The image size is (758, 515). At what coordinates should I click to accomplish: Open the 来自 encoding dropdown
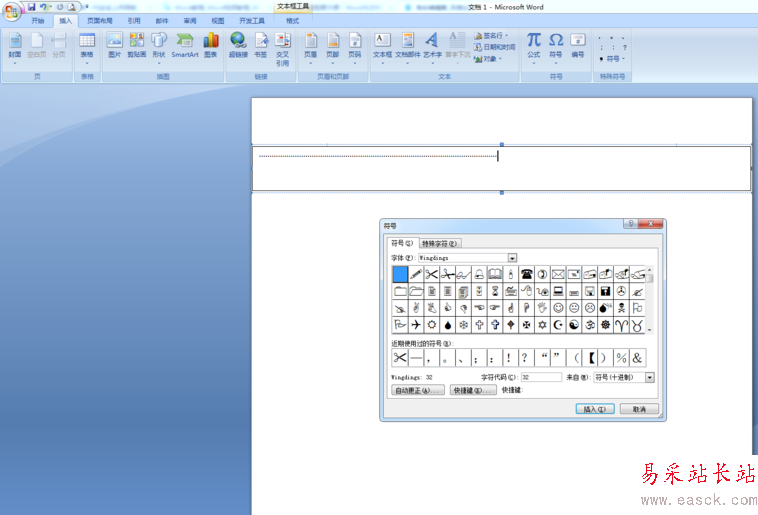point(650,377)
